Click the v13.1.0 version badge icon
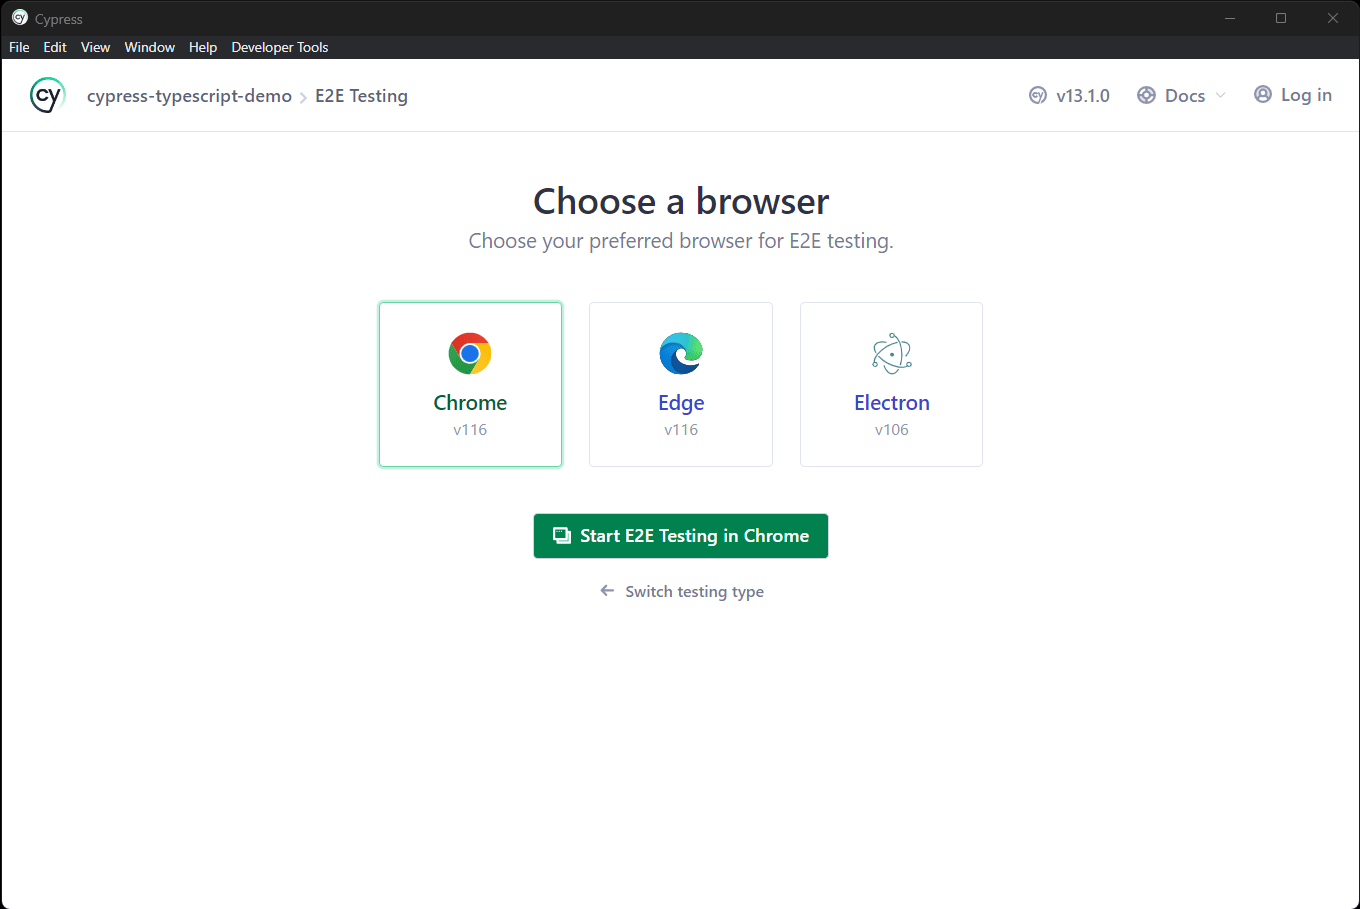The height and width of the screenshot is (909, 1360). (x=1038, y=95)
